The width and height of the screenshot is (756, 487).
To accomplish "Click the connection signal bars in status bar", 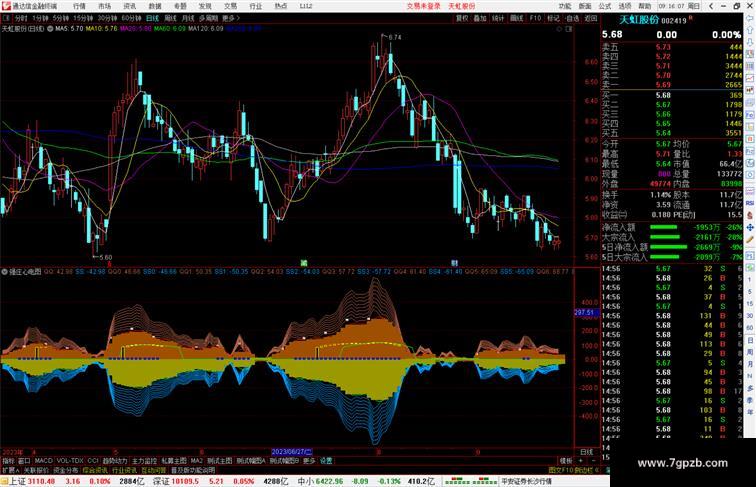I will coord(470,481).
